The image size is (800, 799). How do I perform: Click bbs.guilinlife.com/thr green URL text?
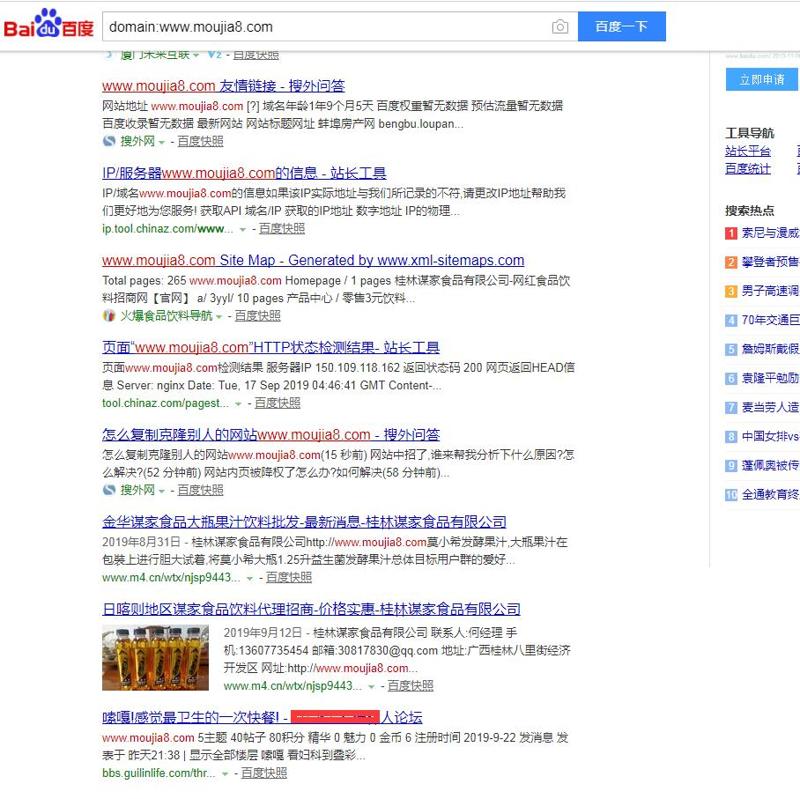[x=159, y=773]
